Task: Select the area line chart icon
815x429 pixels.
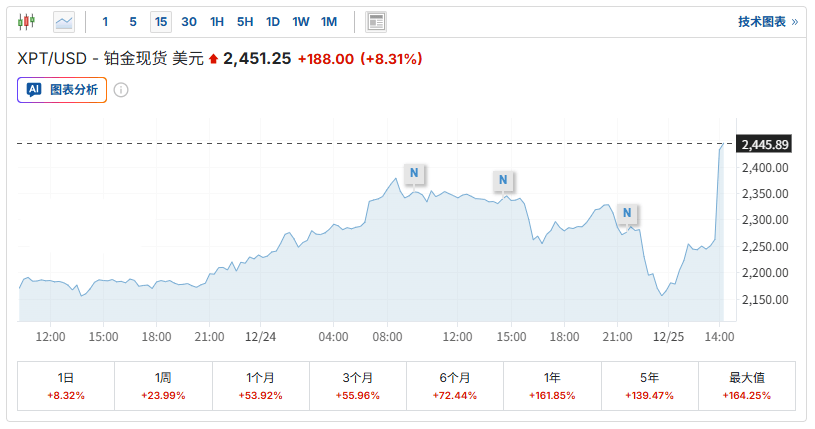Action: (x=64, y=21)
